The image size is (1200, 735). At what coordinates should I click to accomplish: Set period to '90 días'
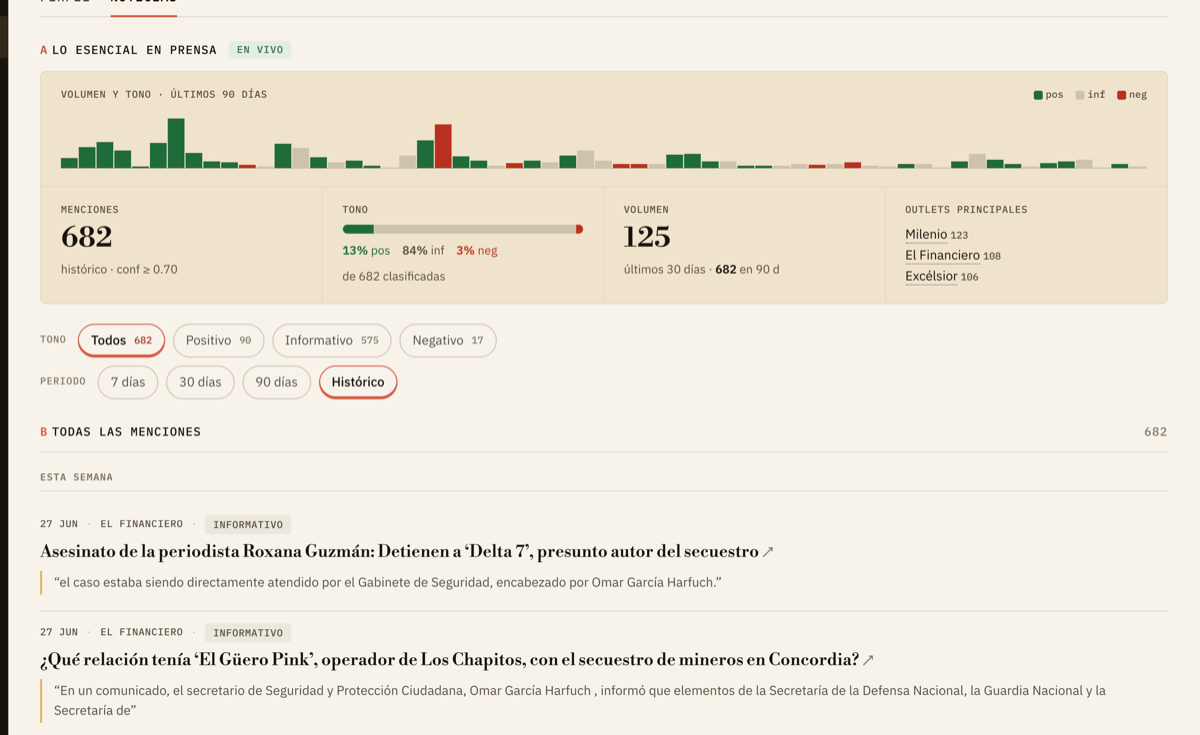pos(276,382)
